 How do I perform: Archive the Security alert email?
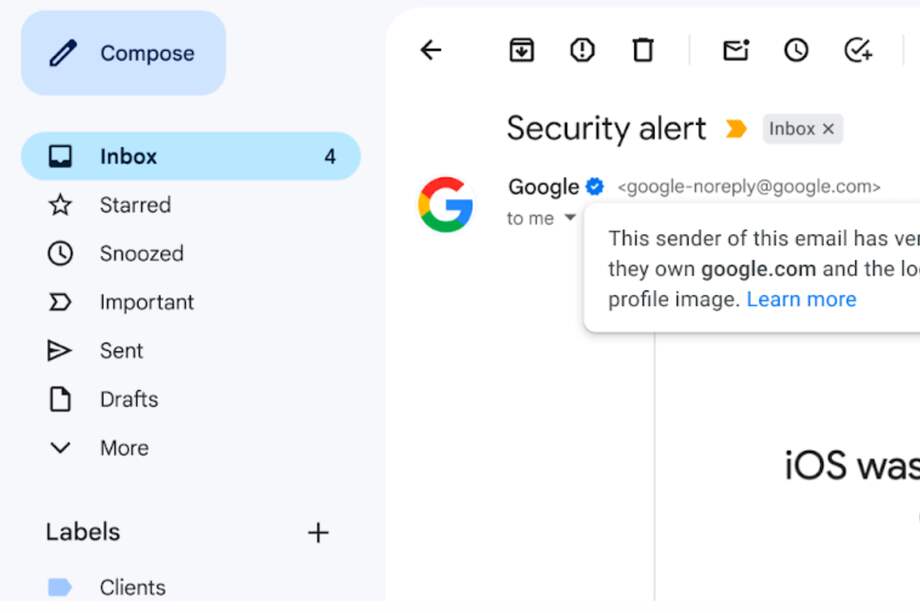pyautogui.click(x=520, y=49)
